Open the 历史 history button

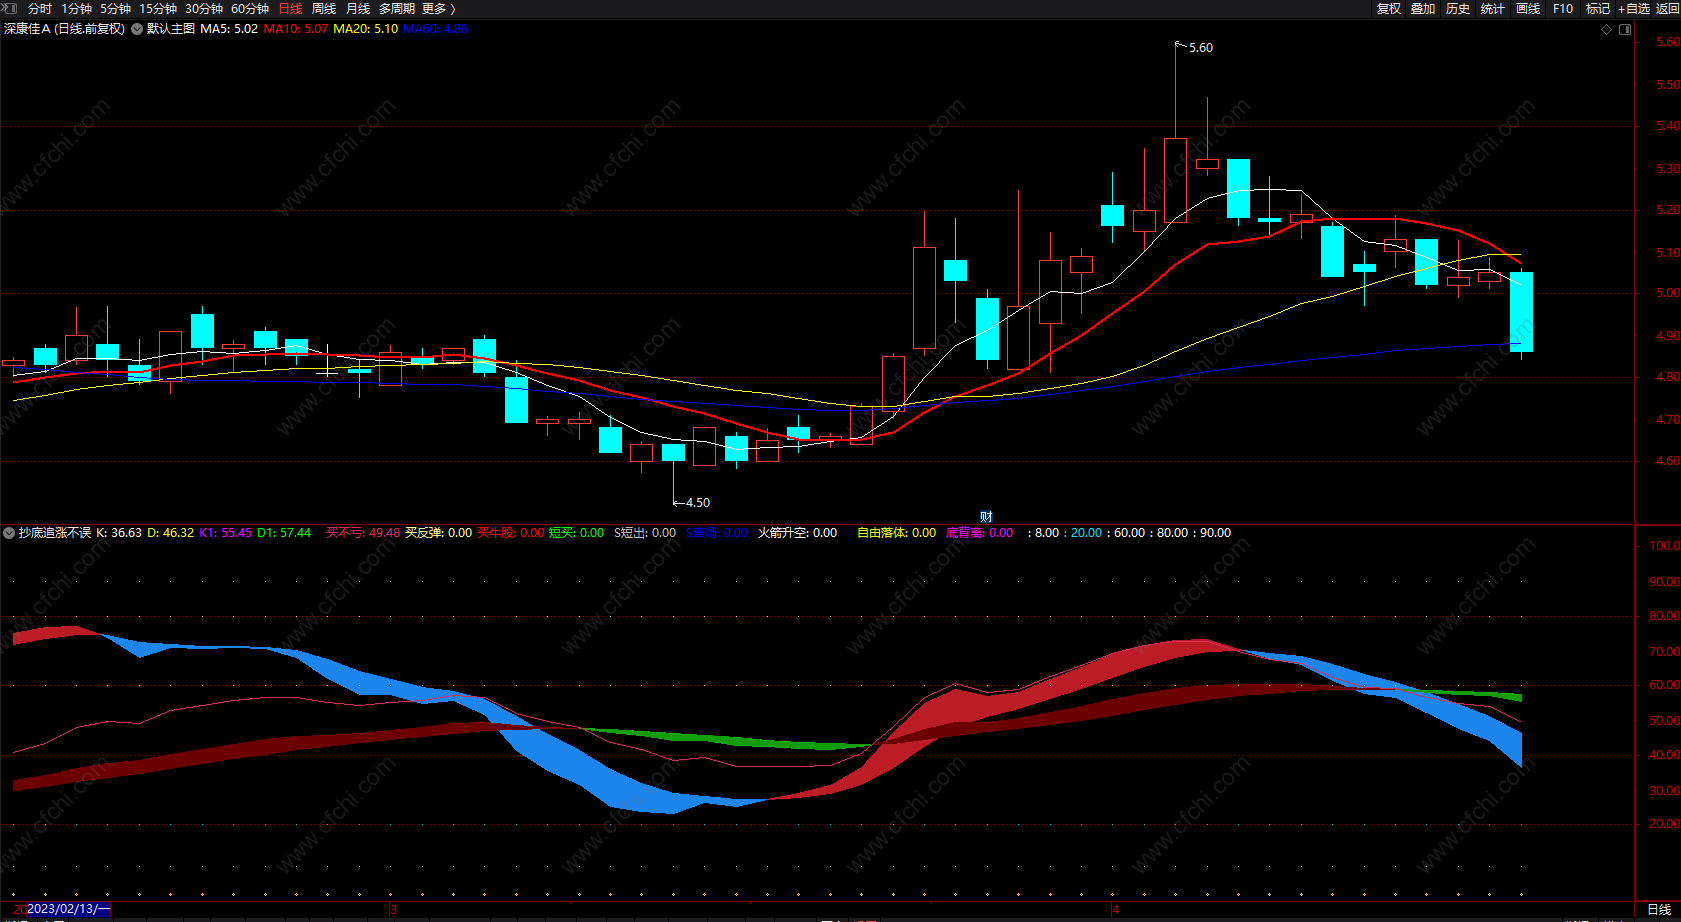pos(1458,9)
